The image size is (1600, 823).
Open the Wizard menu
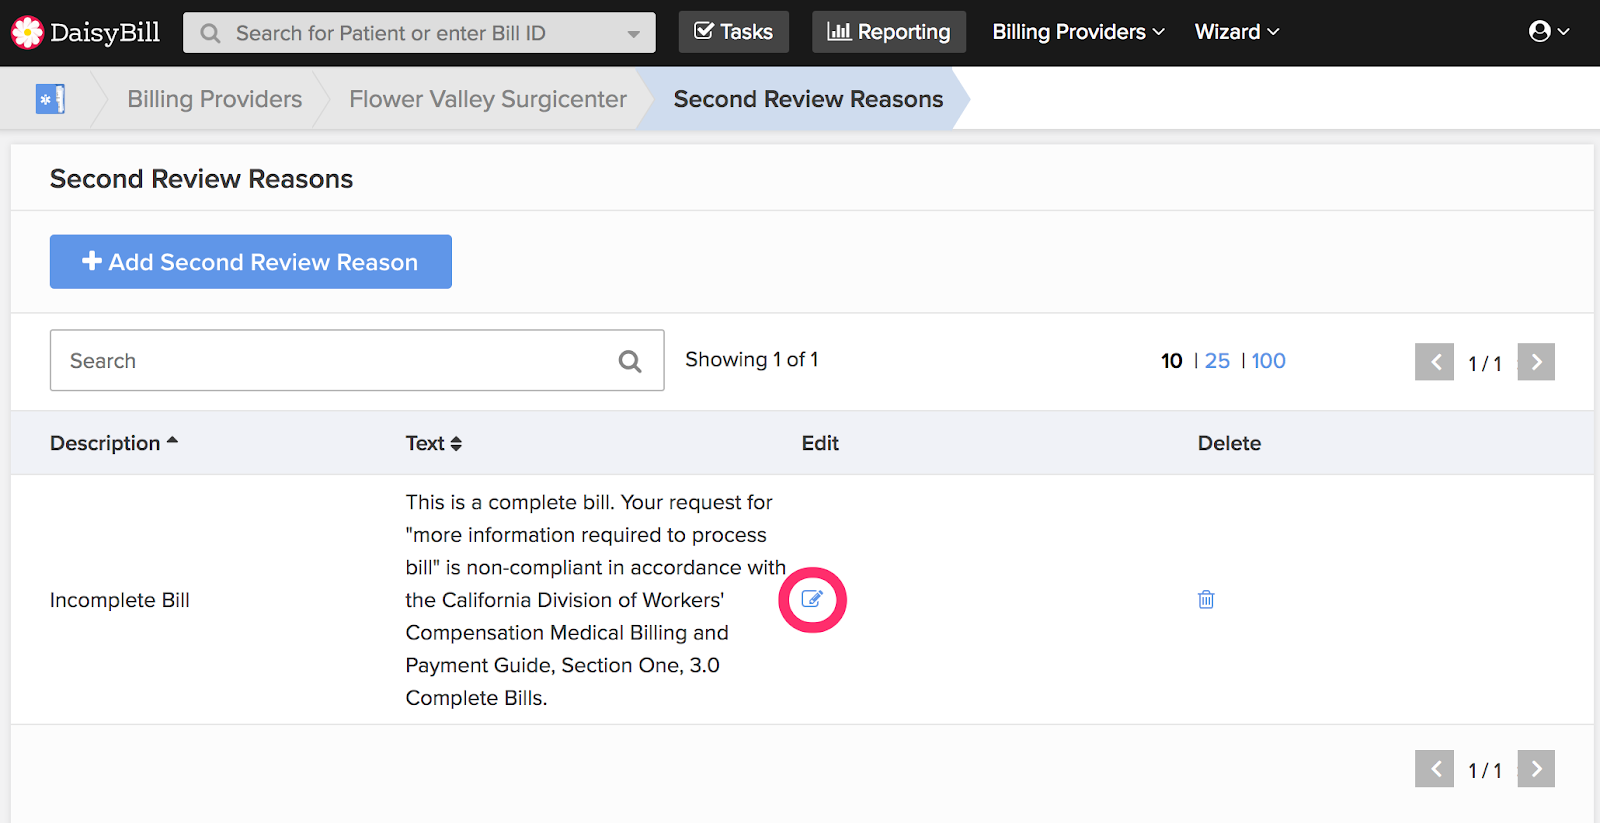tap(1237, 32)
